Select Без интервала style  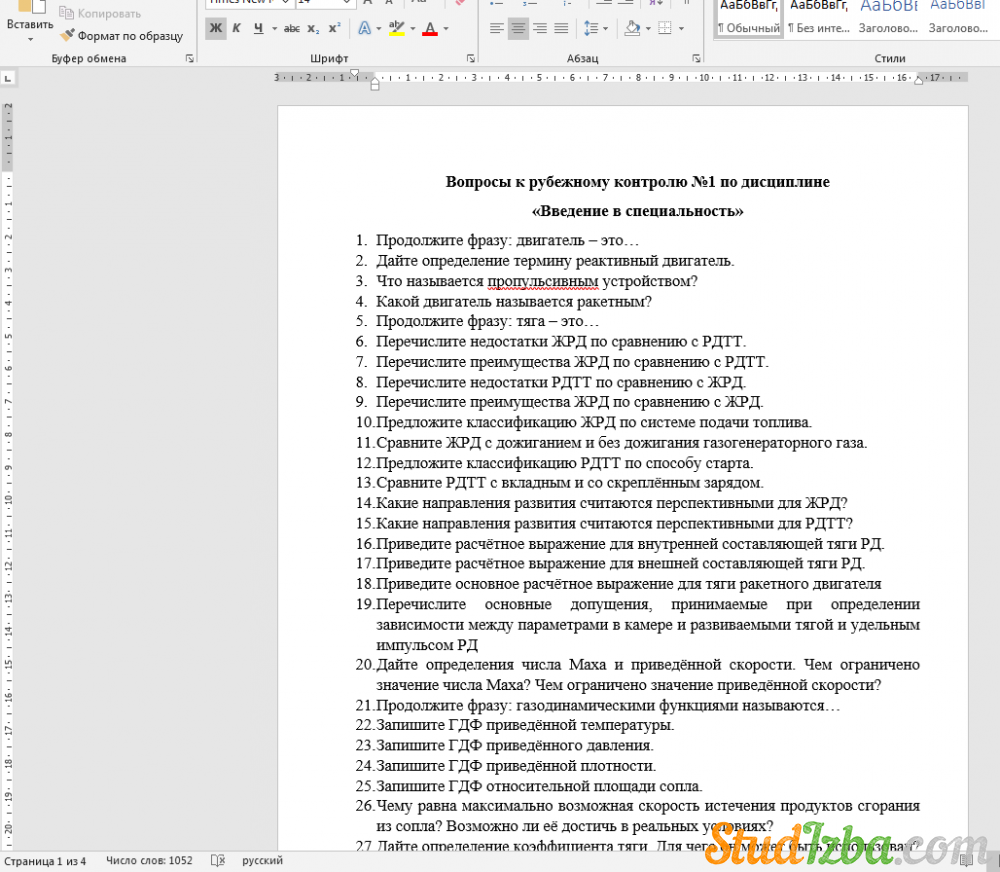[x=819, y=18]
